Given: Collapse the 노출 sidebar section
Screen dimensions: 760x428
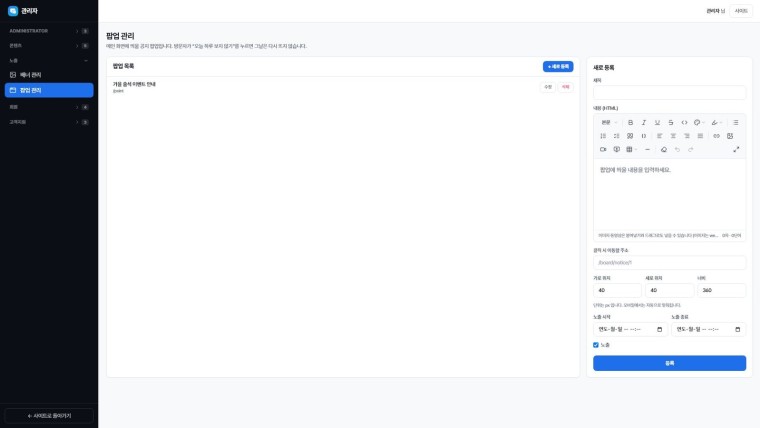Looking at the screenshot, I should [48, 61].
